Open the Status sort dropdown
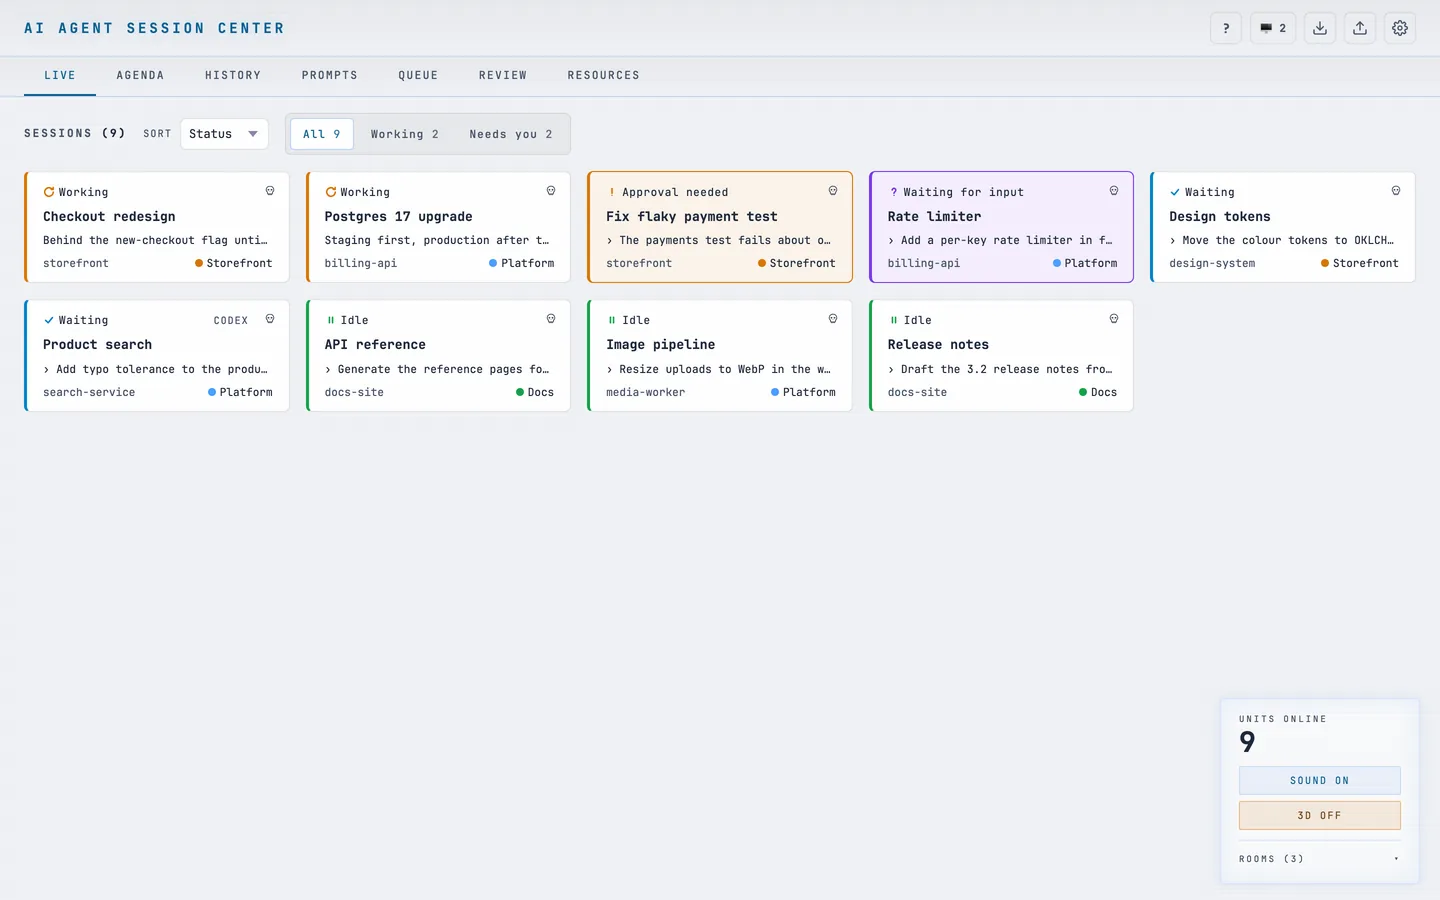 pyautogui.click(x=224, y=134)
